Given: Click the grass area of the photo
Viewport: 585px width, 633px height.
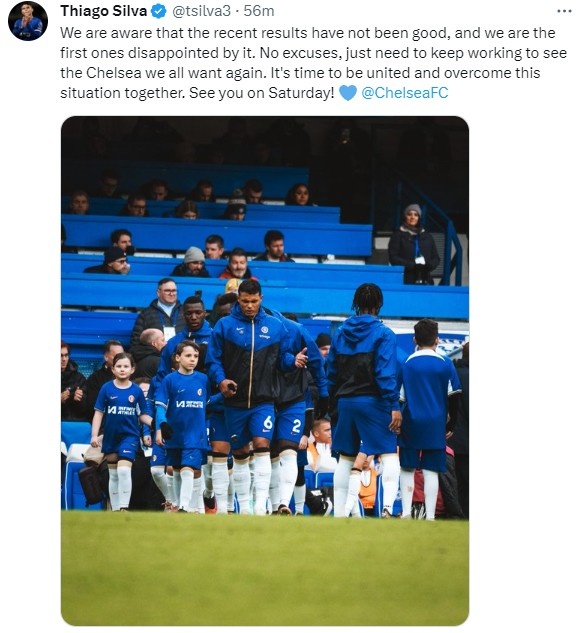Looking at the screenshot, I should tap(265, 568).
